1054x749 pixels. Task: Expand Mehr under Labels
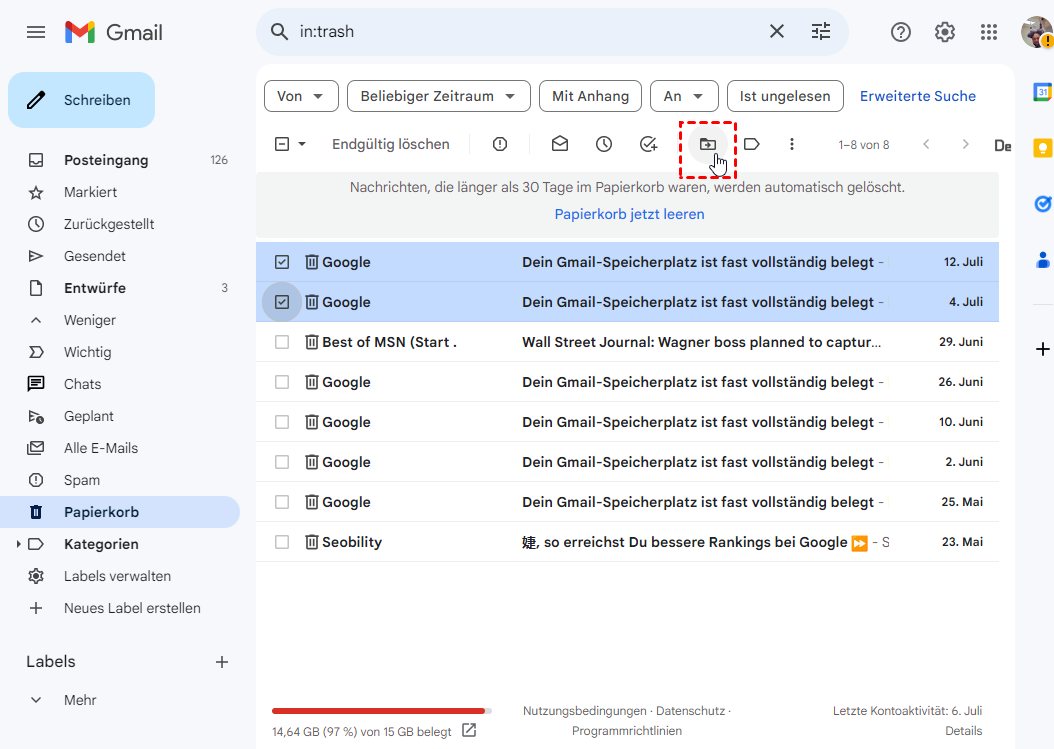click(x=80, y=700)
